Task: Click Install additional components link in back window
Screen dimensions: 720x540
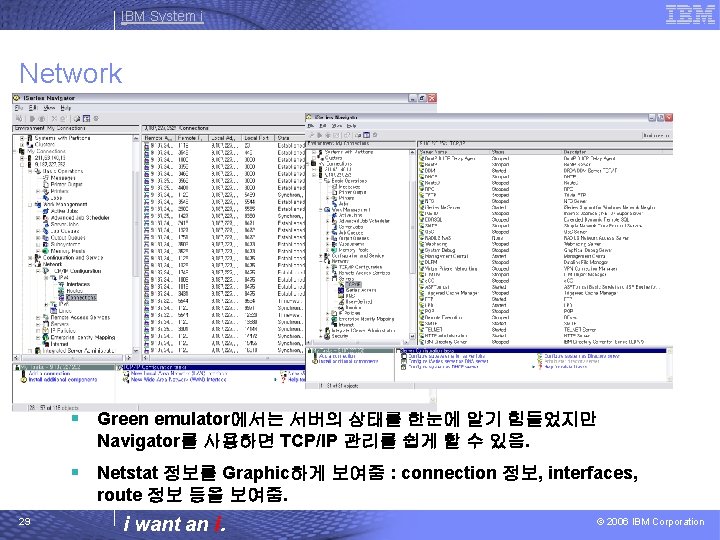Action: [x=62, y=380]
